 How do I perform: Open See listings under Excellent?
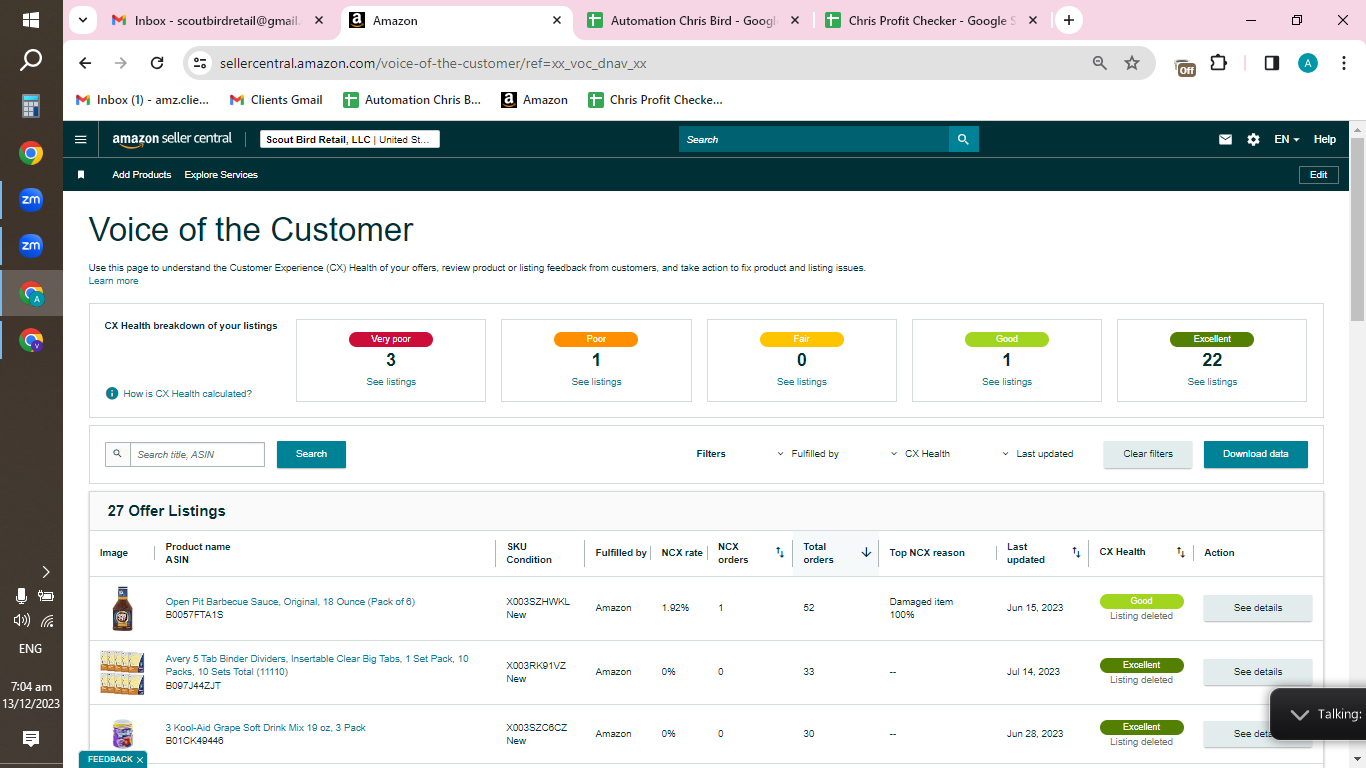[1212, 382]
